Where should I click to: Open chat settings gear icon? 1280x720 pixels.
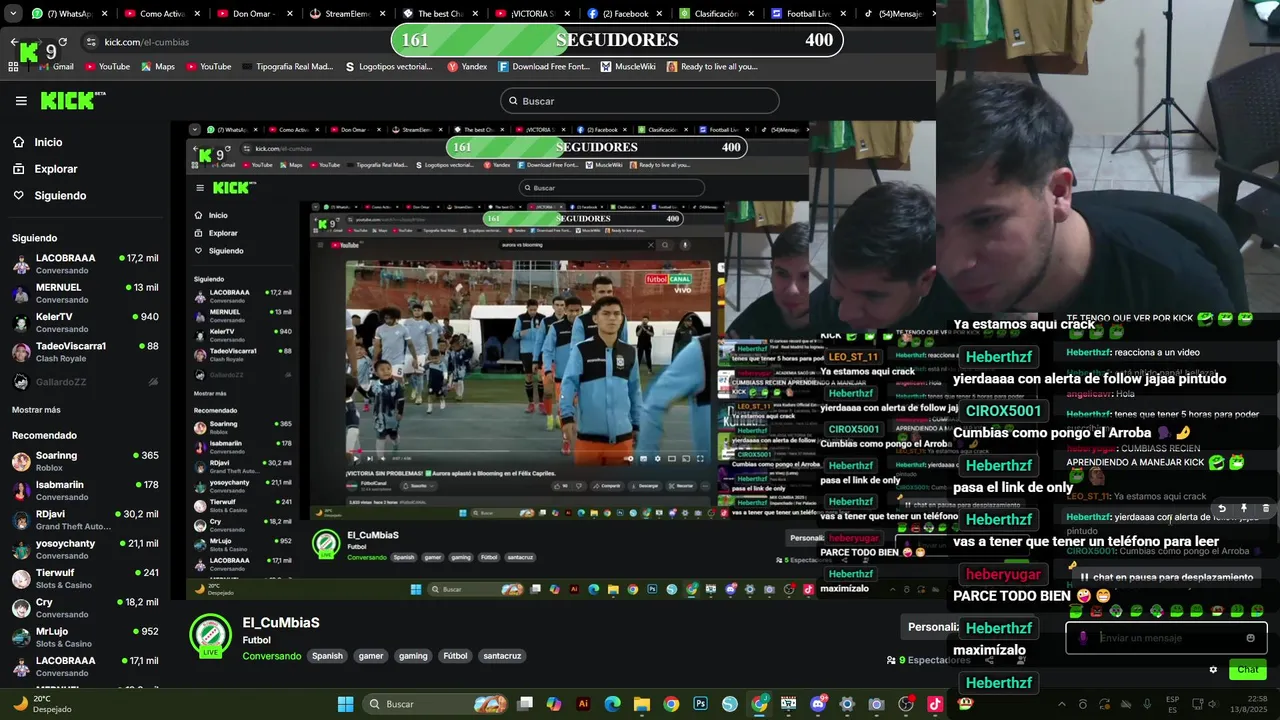tap(1213, 670)
